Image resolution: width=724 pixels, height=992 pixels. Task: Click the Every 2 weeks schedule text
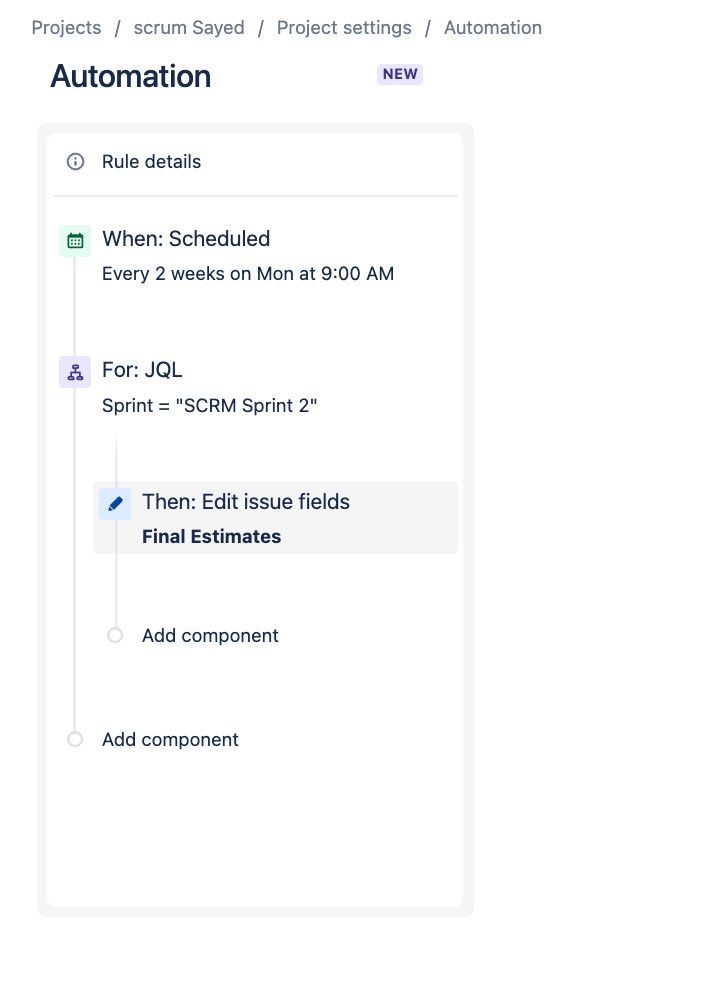[x=247, y=273]
